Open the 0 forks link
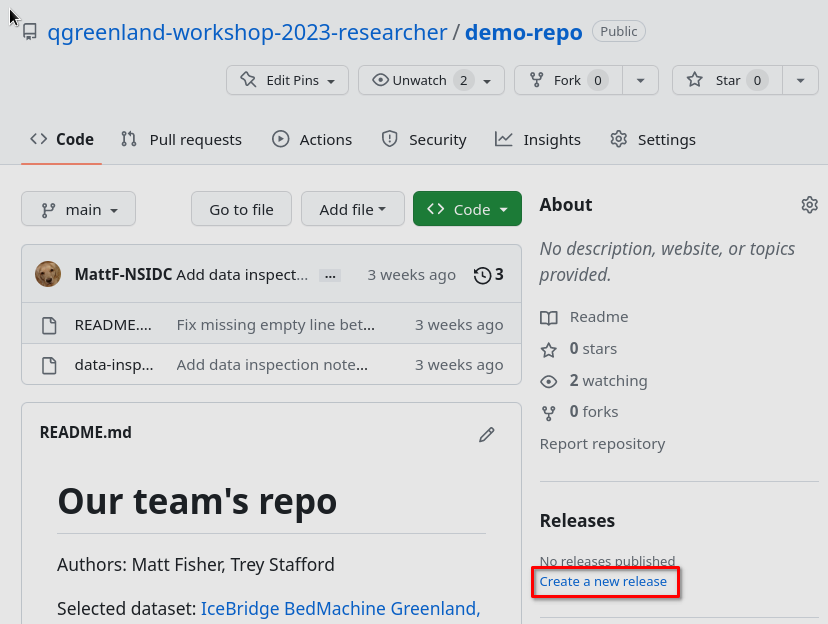828x624 pixels. point(594,412)
